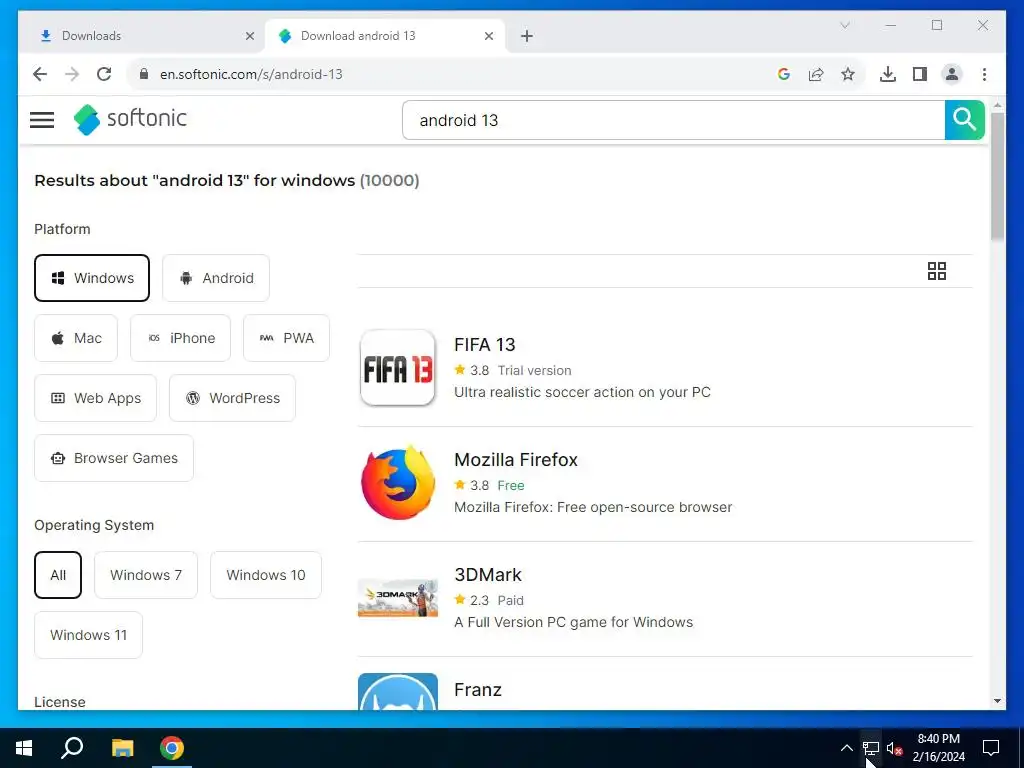Open the Windows Start menu
The image size is (1024, 768).
pyautogui.click(x=24, y=748)
